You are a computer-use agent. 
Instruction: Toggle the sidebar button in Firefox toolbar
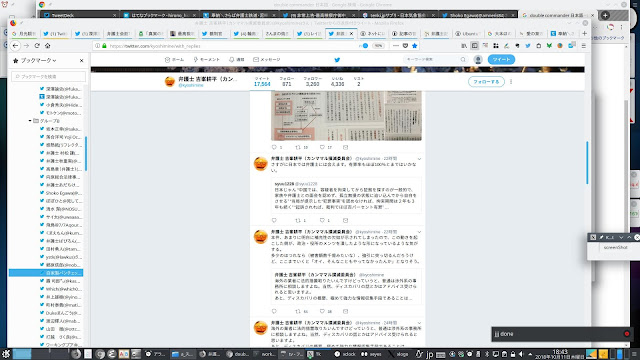point(474,46)
